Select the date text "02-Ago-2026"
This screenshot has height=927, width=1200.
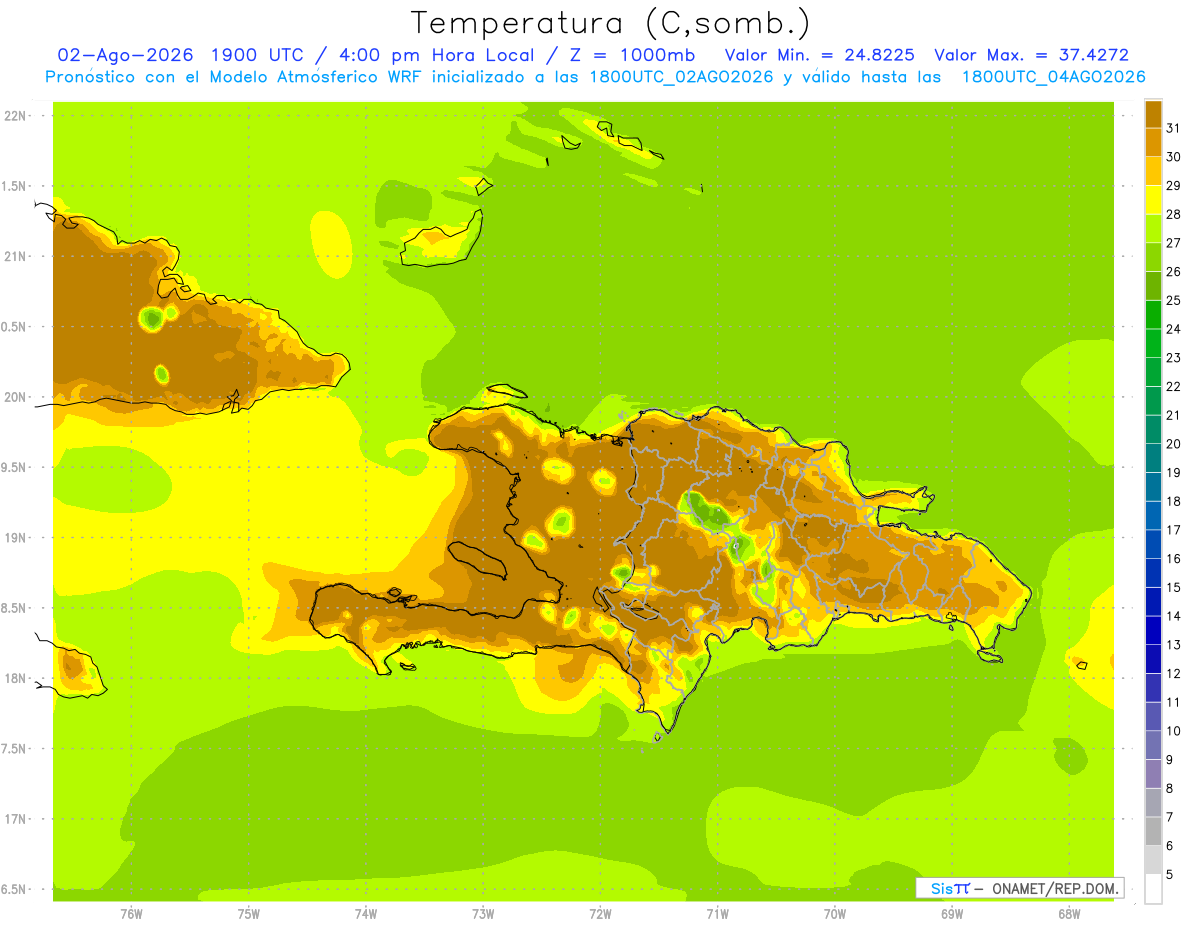125,55
